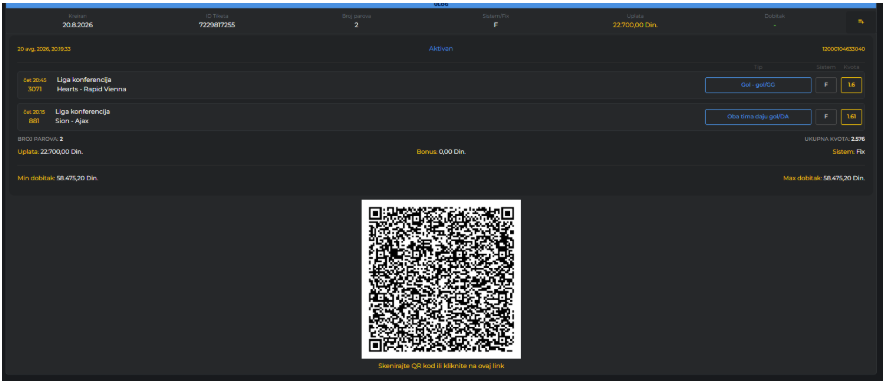Click the 'BROJ PAROVA: 2' text
883x388 pixels.
(40, 139)
